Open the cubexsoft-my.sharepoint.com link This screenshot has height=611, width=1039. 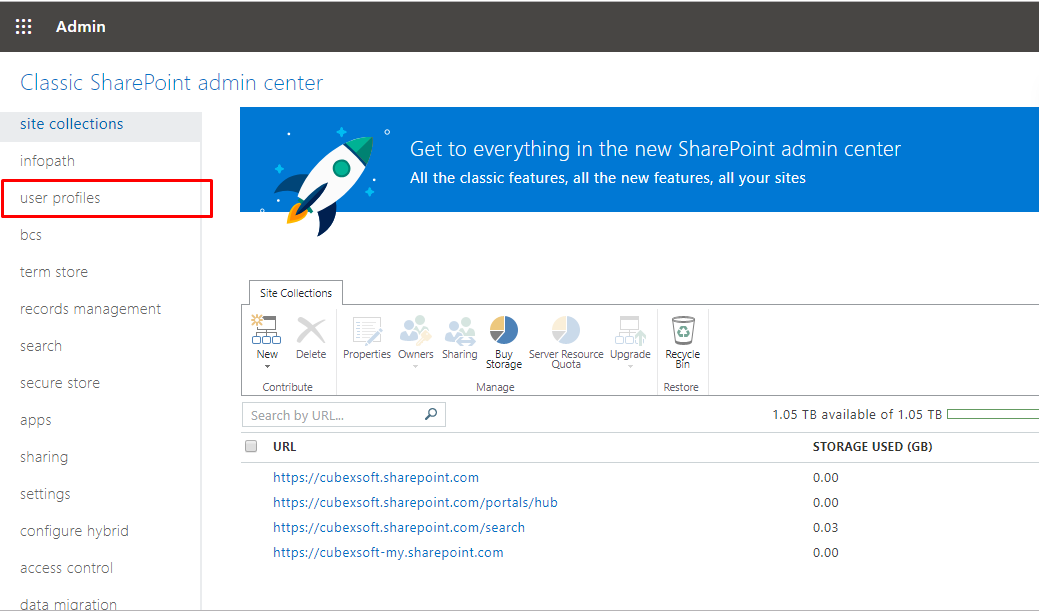point(388,553)
